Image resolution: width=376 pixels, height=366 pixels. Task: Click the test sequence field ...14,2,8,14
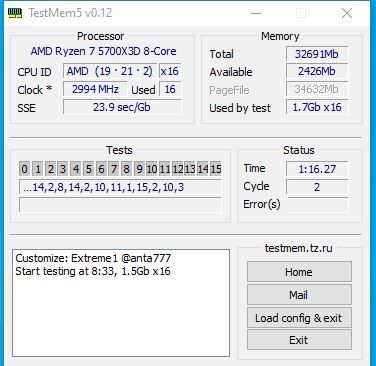[120, 187]
